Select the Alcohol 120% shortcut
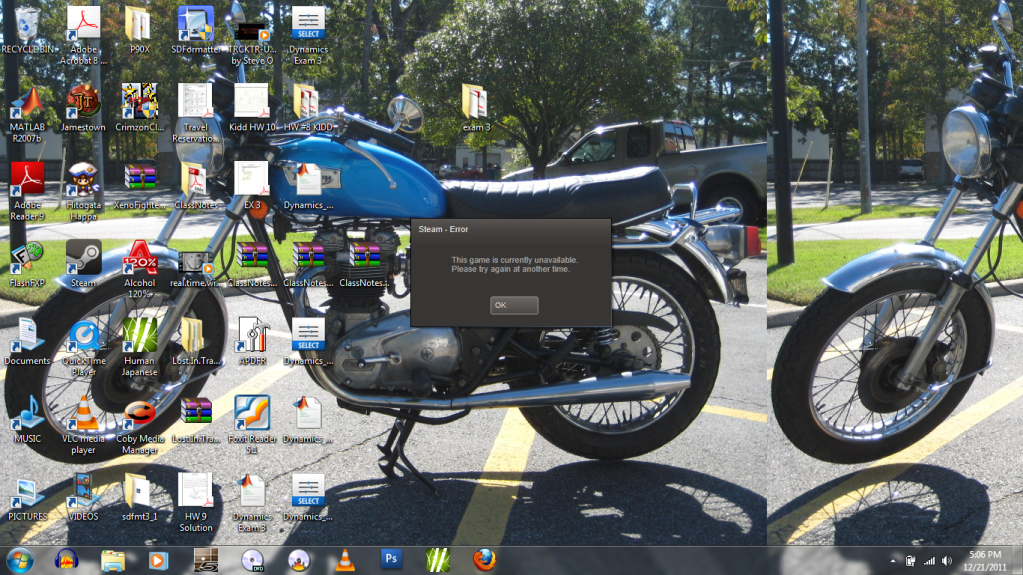 pos(139,269)
